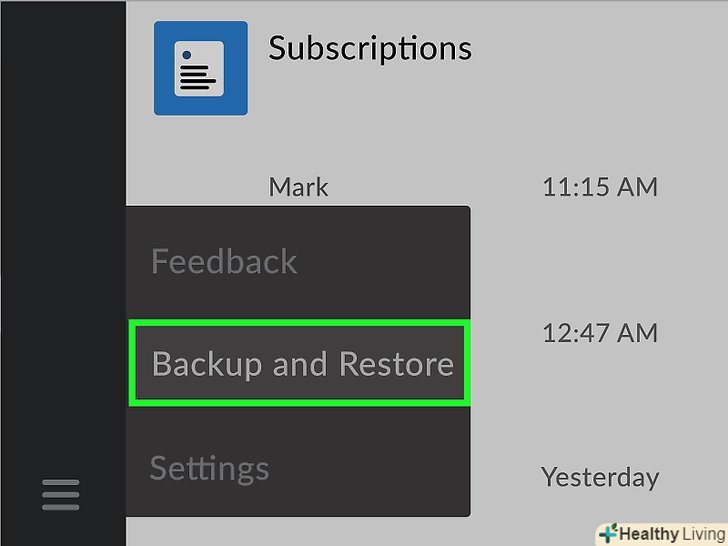
Task: Select Feedback from the popup menu
Action: (x=224, y=262)
